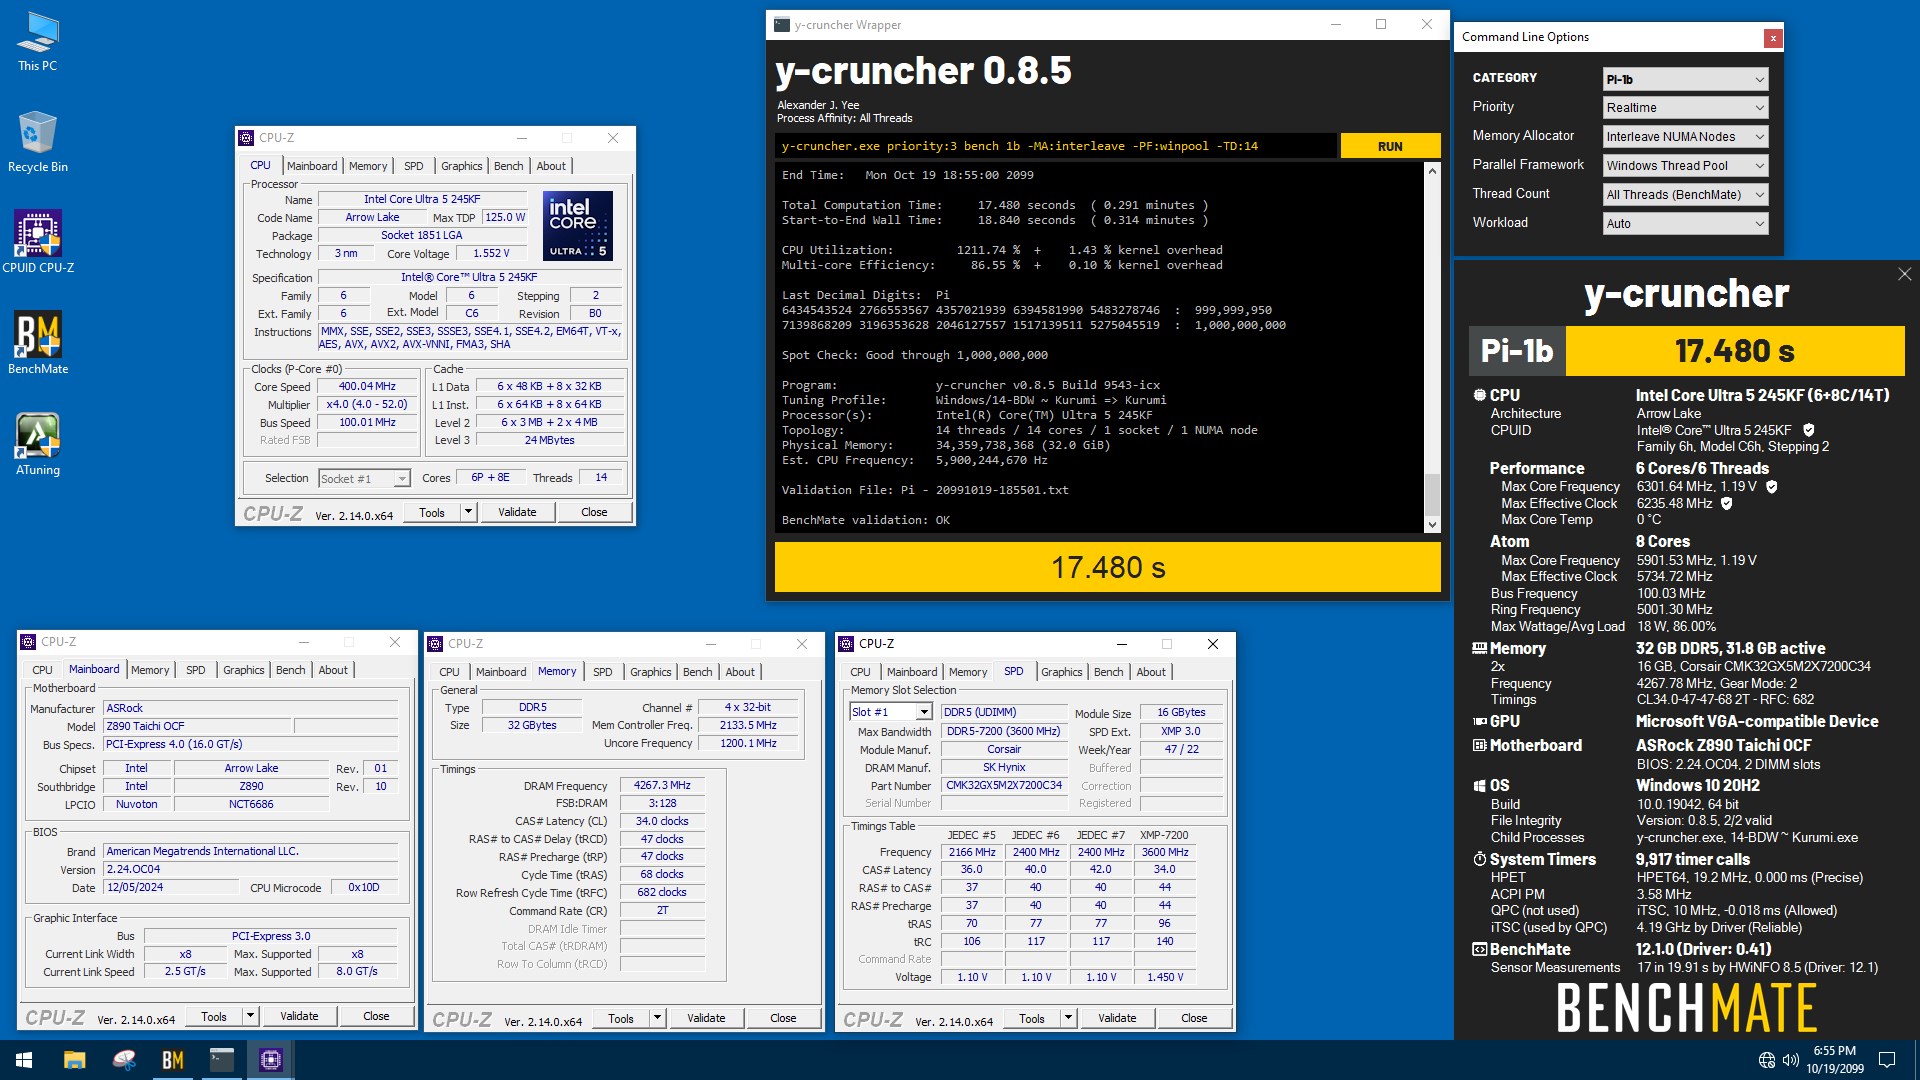Screen dimensions: 1920x1080
Task: Click the verified shield next to Max Core Frequency
Action: 1772,487
